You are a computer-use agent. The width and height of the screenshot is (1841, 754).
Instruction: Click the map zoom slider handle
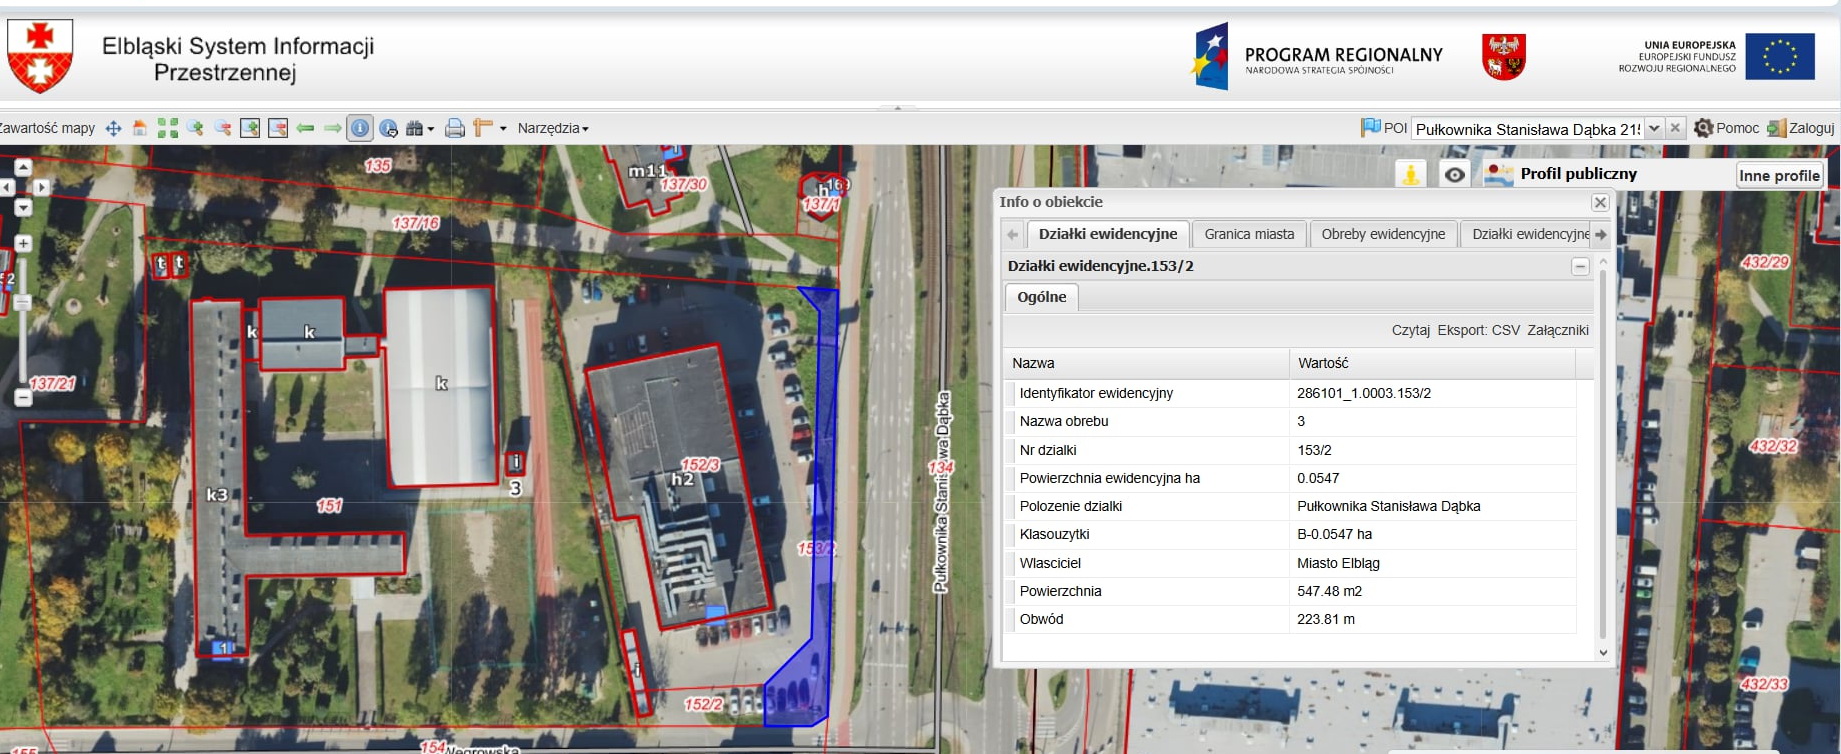pyautogui.click(x=22, y=302)
